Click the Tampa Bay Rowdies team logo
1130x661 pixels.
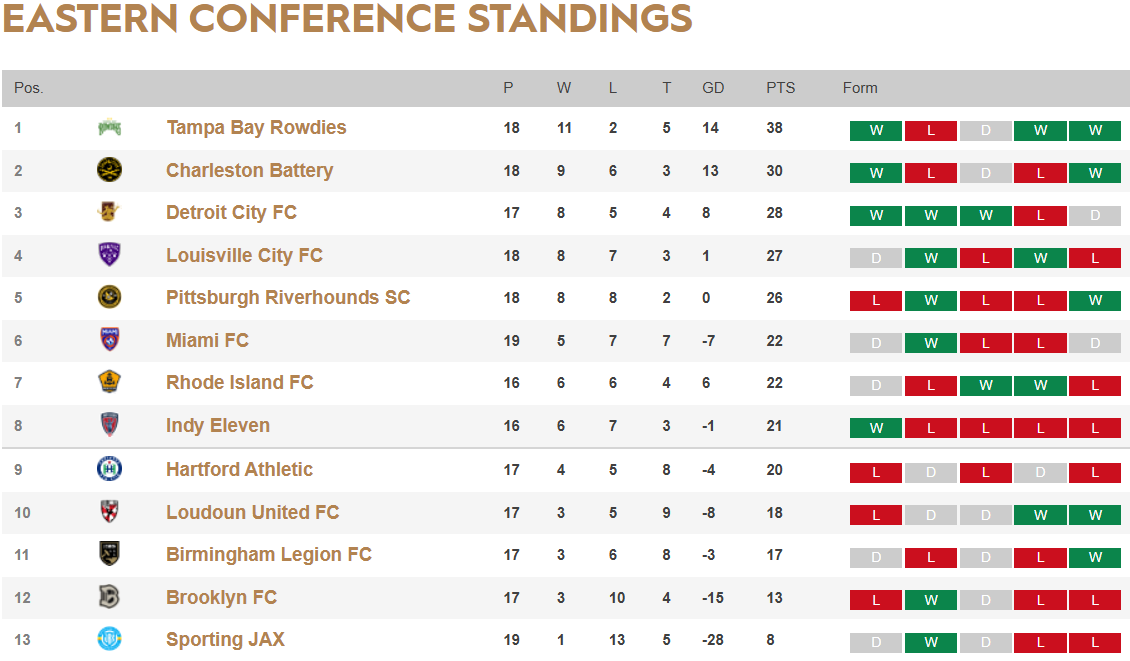pyautogui.click(x=110, y=128)
